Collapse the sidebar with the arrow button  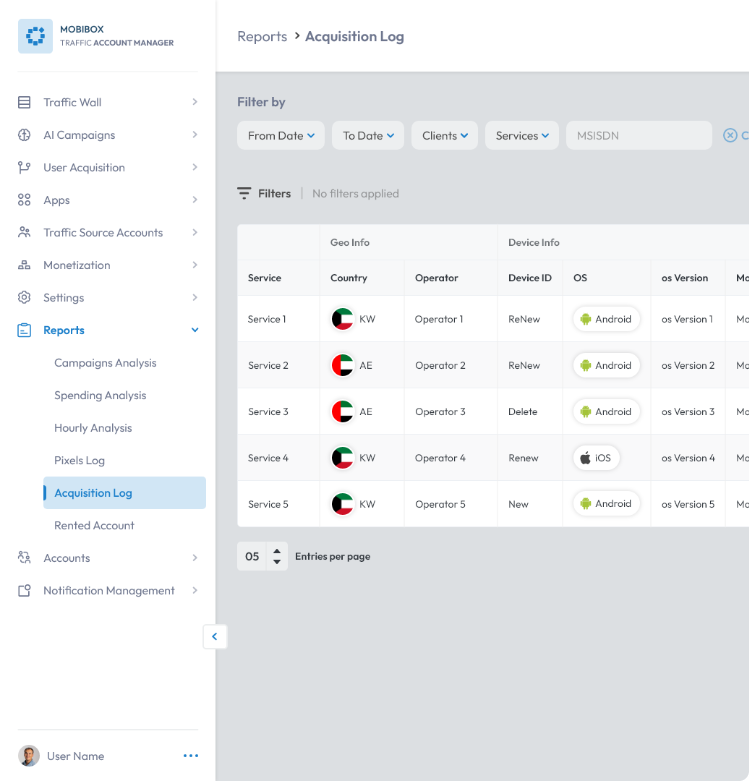(215, 637)
